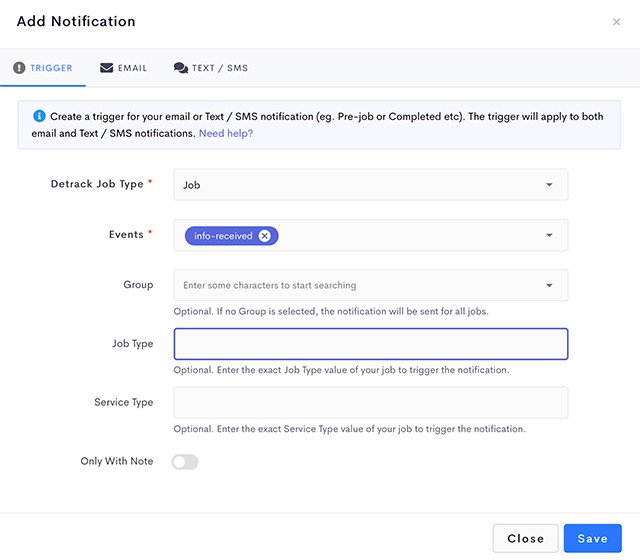This screenshot has width=640, height=560.
Task: Select the info-received tag in Events
Action: coord(223,236)
